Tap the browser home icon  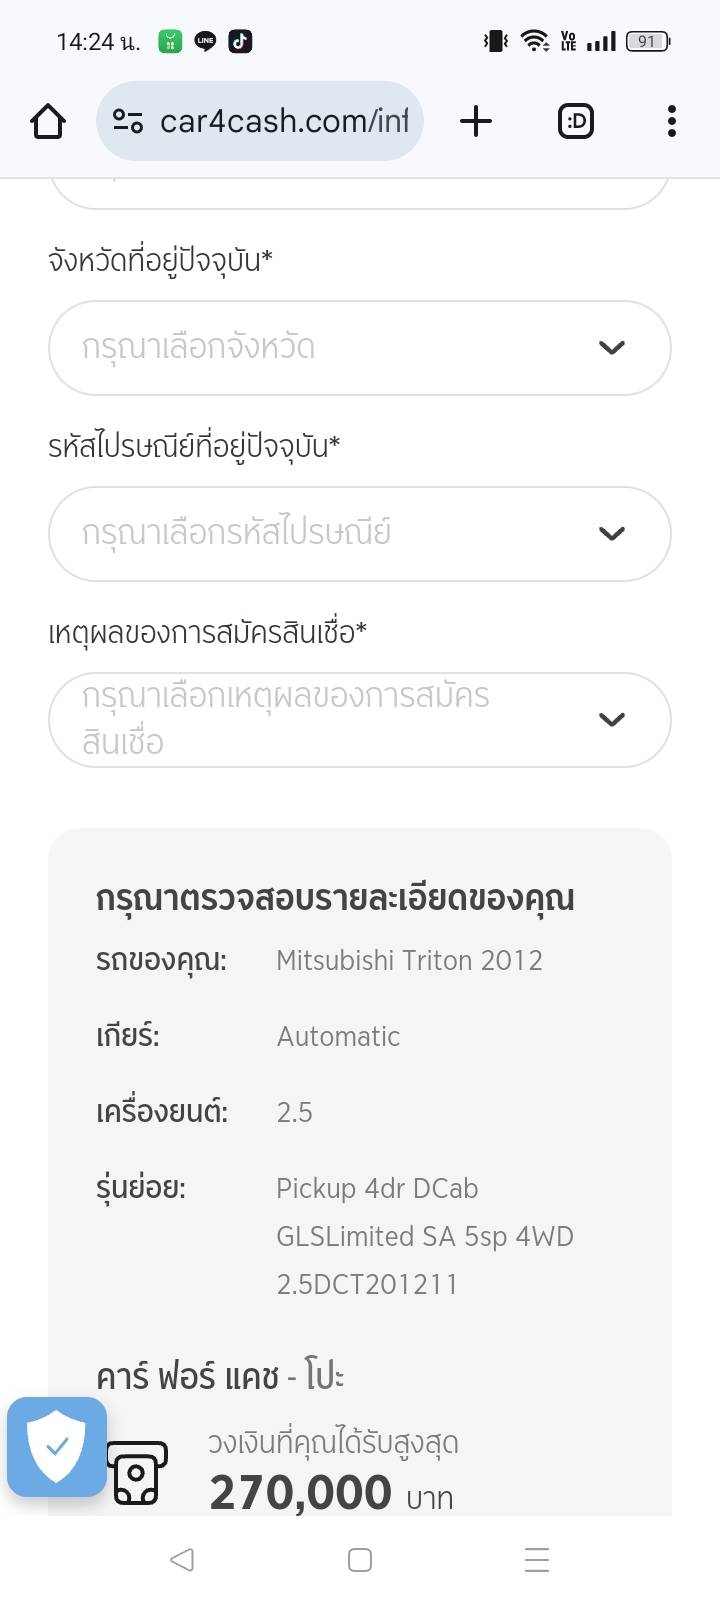tap(48, 121)
